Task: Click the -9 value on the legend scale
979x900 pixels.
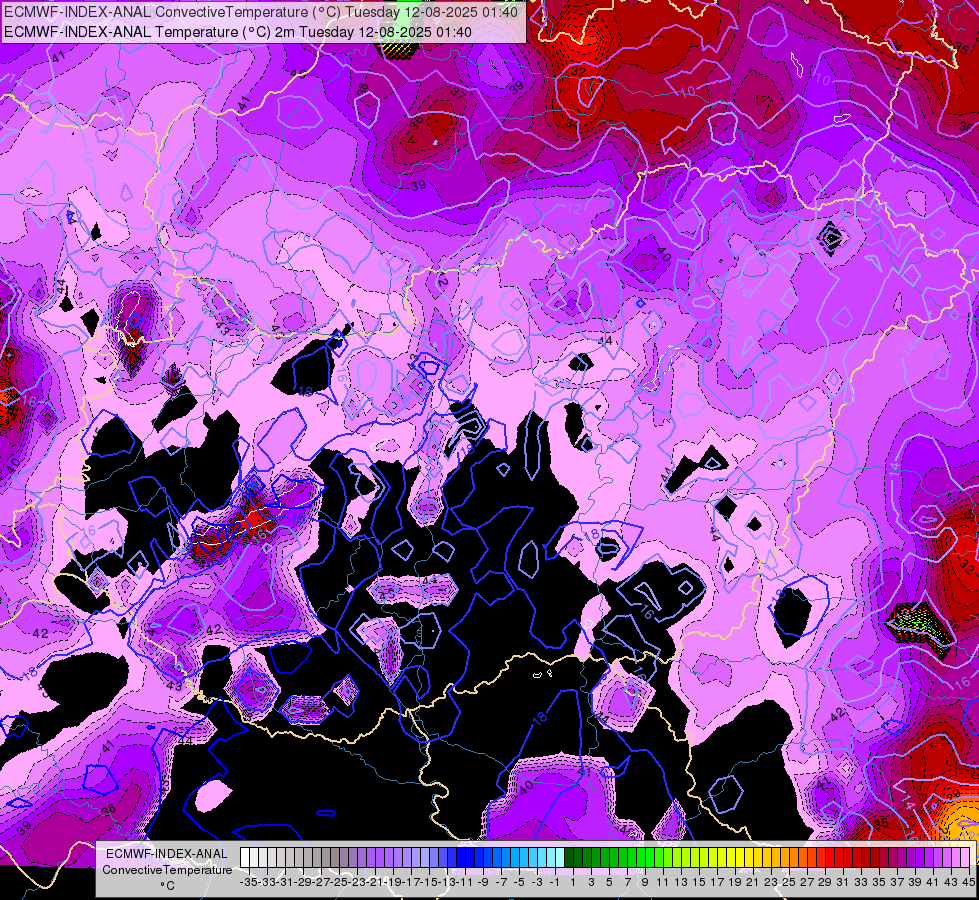Action: click(x=483, y=882)
